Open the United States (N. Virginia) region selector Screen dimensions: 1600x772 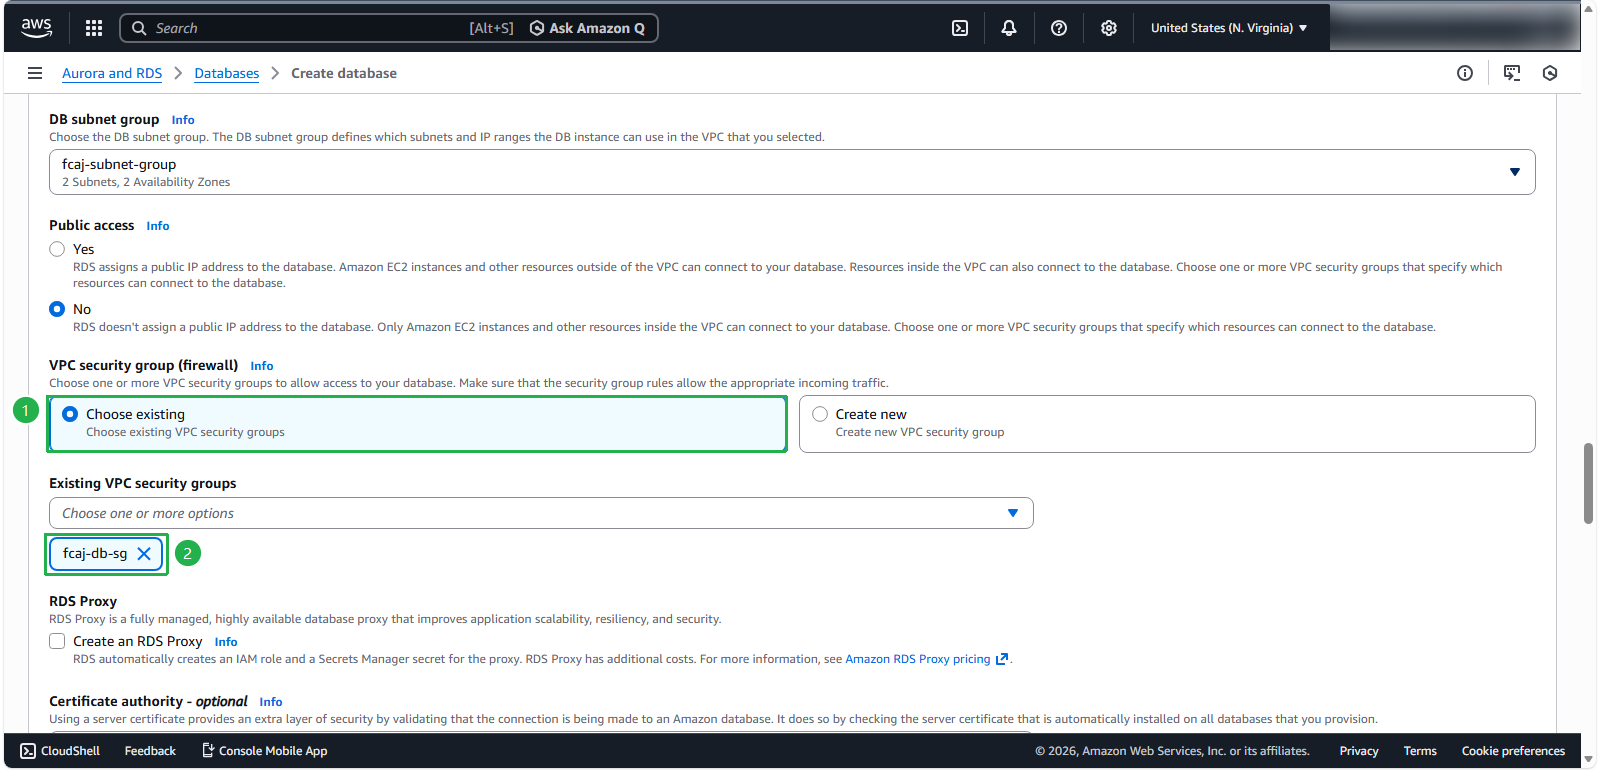(x=1229, y=28)
